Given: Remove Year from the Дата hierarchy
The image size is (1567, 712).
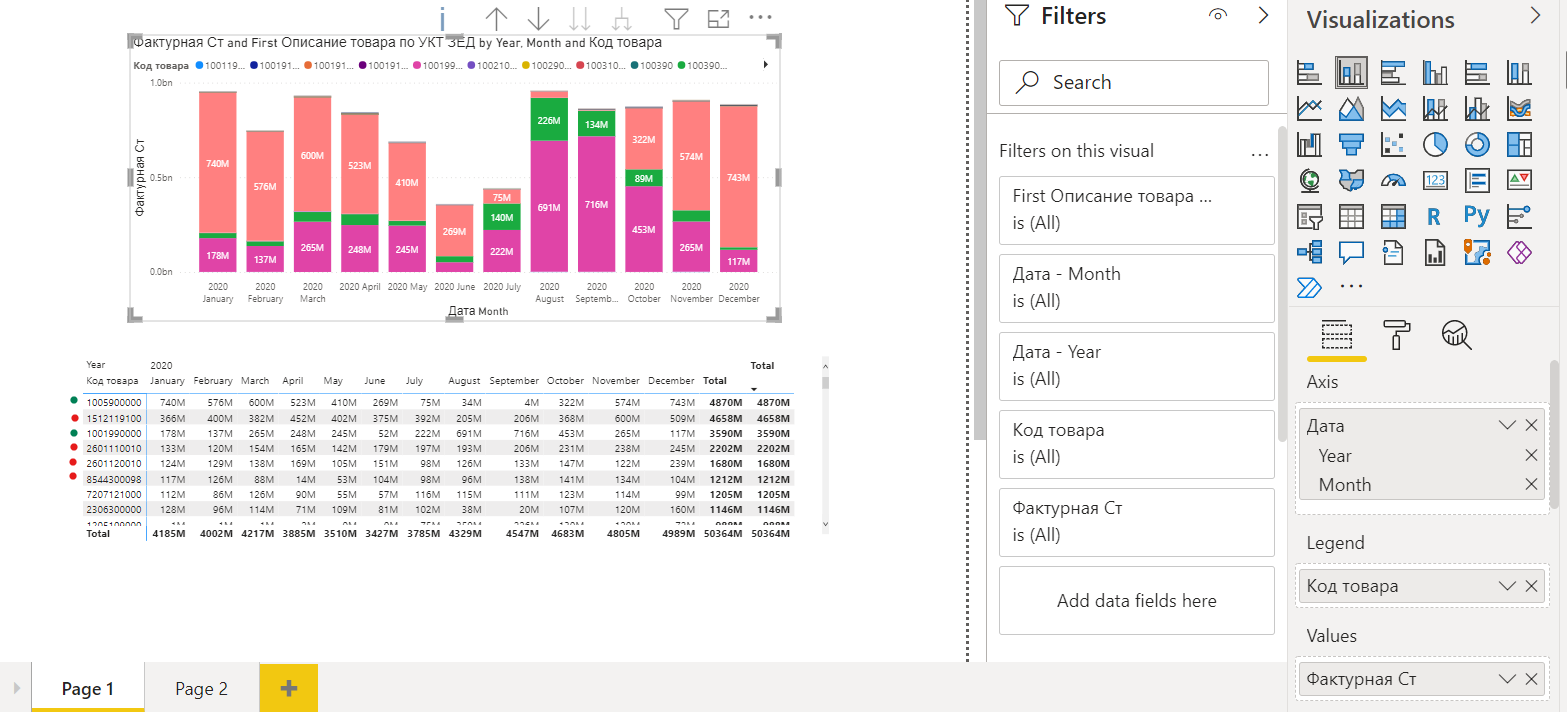Looking at the screenshot, I should [1531, 456].
